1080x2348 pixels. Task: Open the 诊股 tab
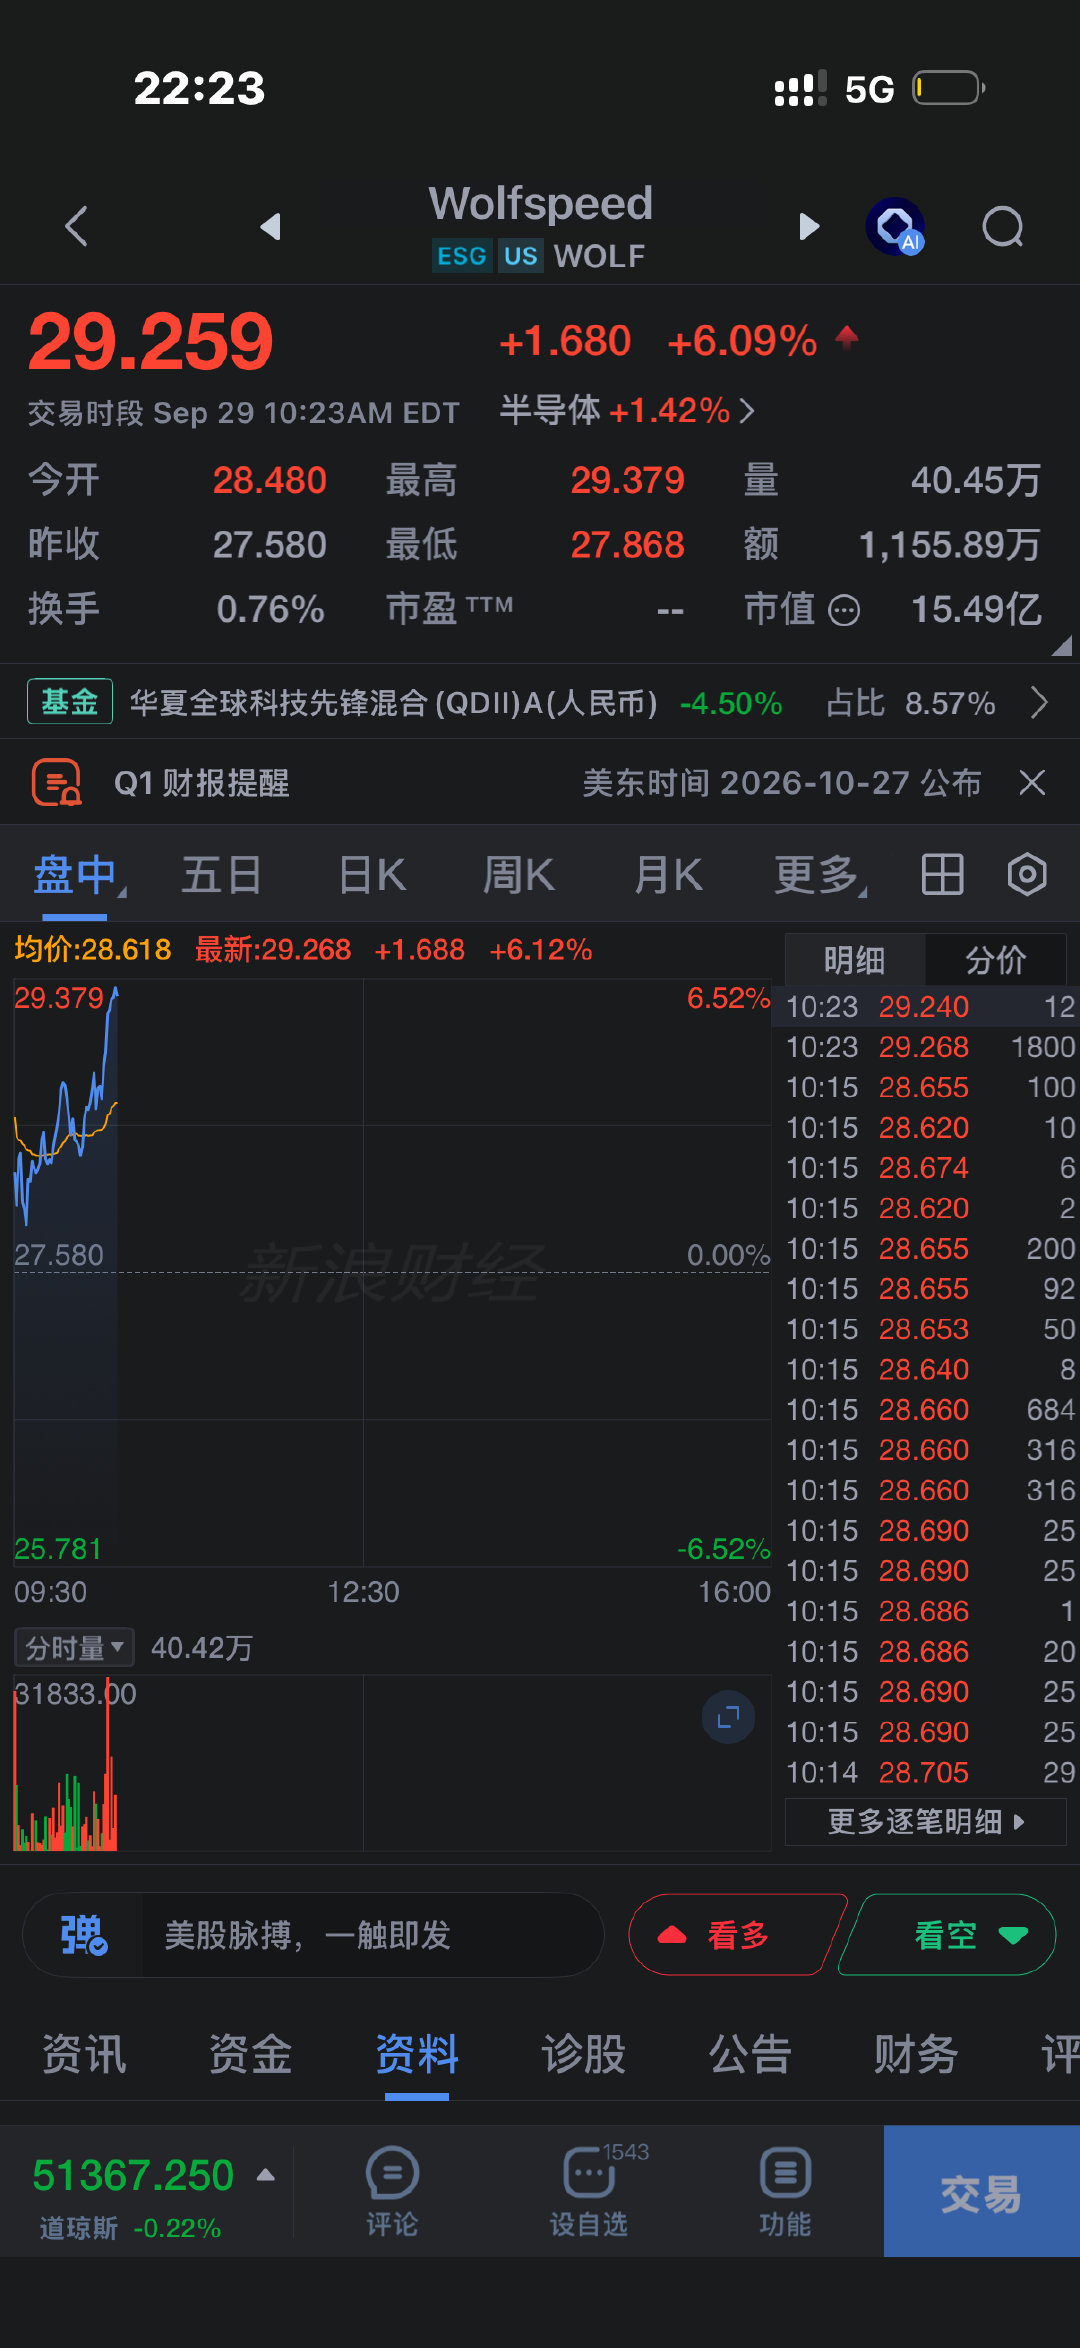tap(583, 2055)
